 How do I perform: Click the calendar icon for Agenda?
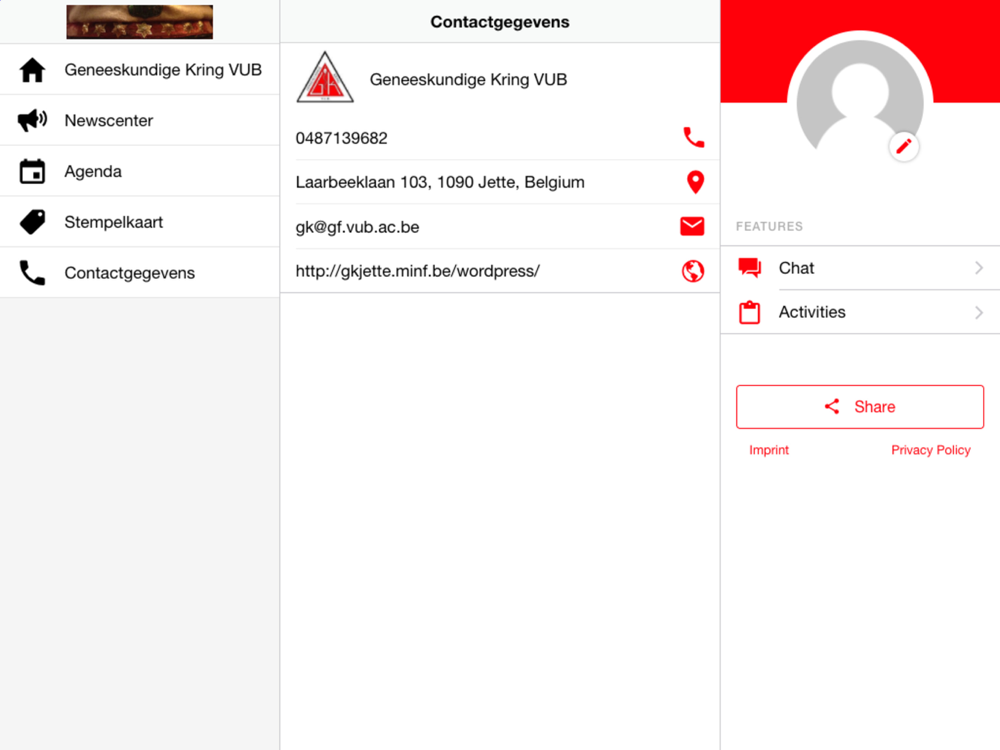[32, 171]
